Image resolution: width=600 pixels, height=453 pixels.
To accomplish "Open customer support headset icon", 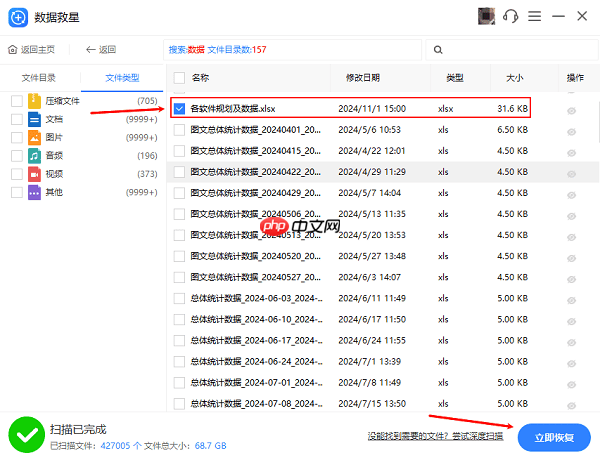I will point(510,16).
